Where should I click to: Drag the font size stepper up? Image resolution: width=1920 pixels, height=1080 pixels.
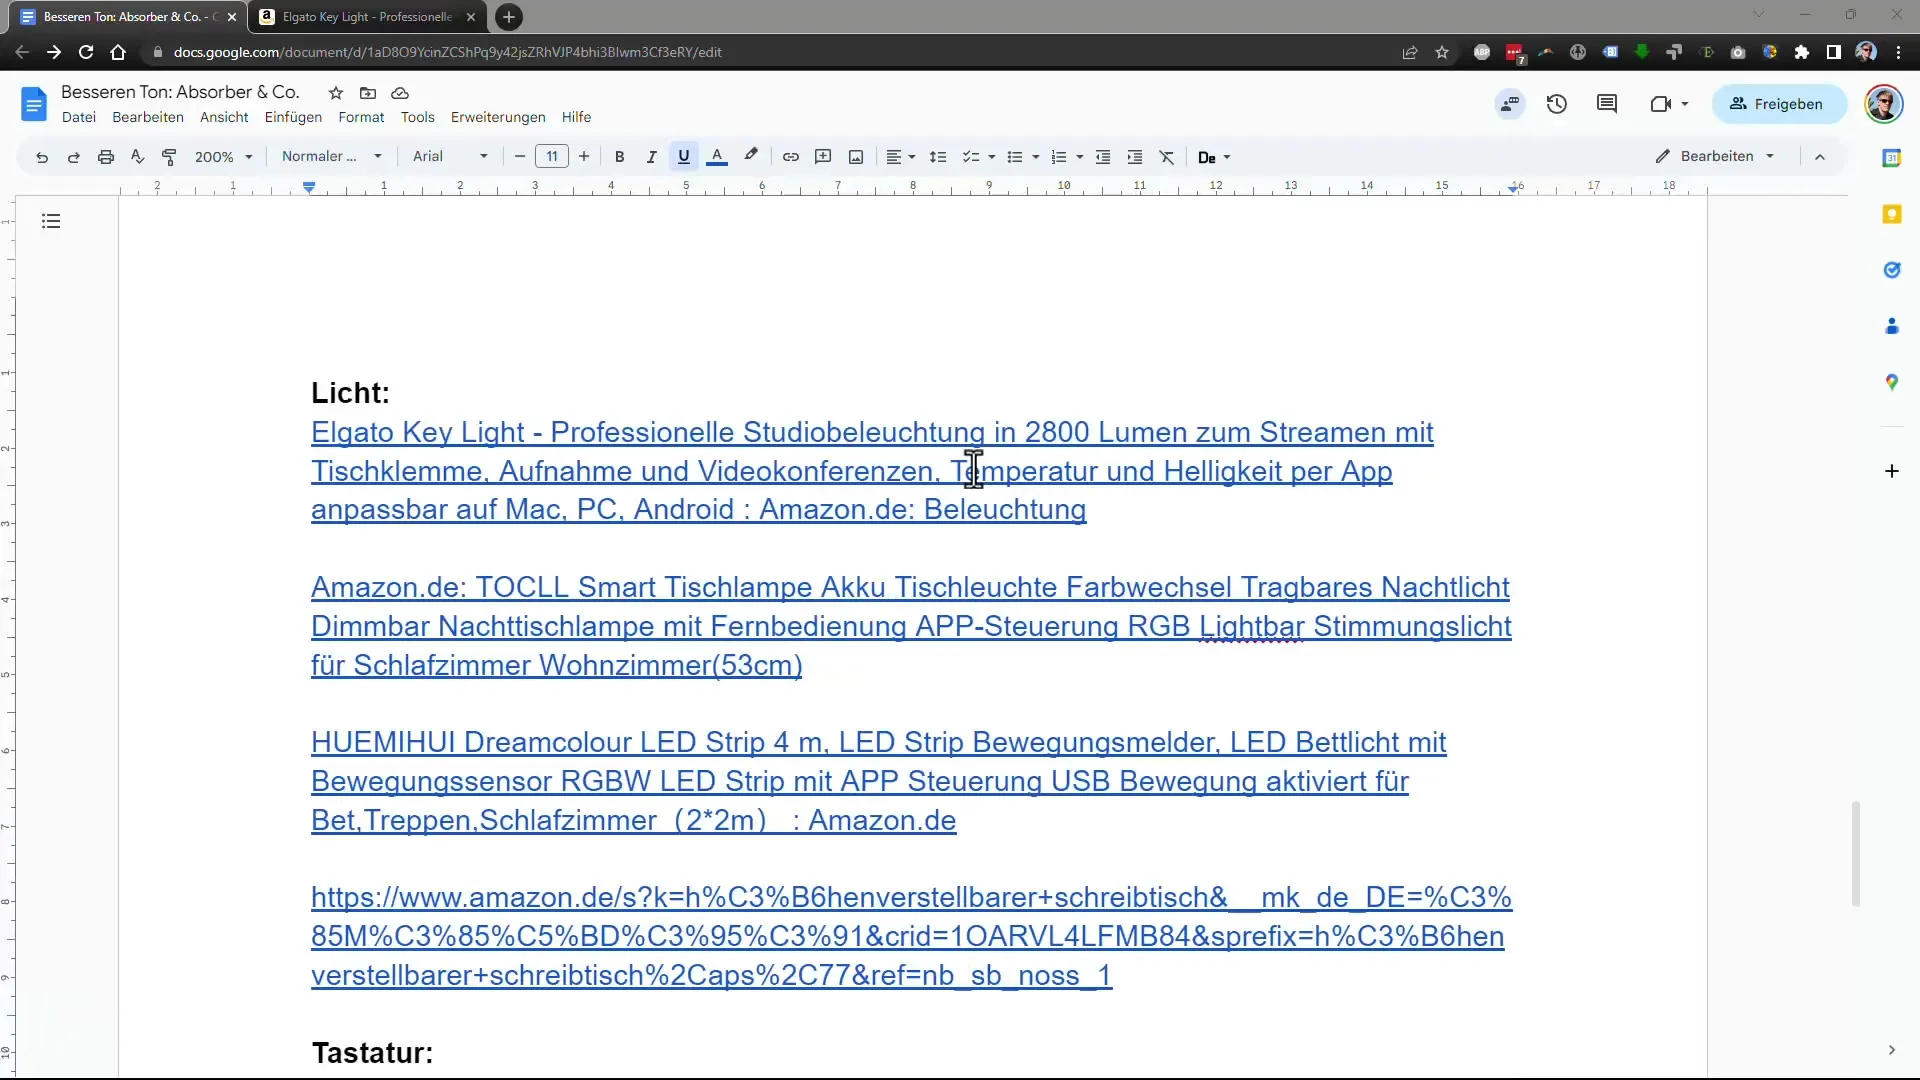point(585,157)
